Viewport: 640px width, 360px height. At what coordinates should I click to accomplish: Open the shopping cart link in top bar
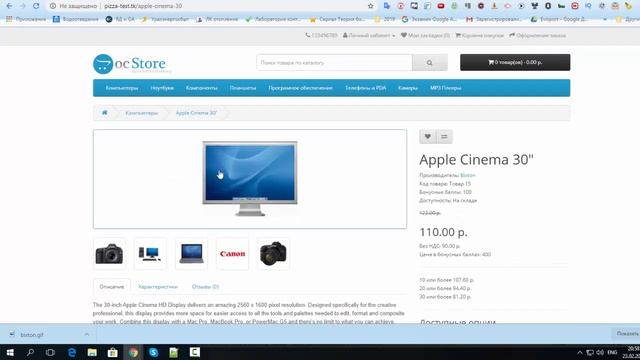click(x=480, y=36)
